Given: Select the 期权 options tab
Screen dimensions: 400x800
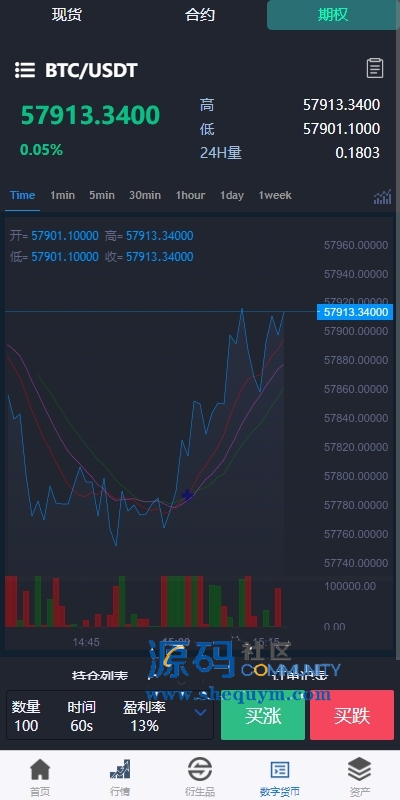Looking at the screenshot, I should click(x=333, y=15).
